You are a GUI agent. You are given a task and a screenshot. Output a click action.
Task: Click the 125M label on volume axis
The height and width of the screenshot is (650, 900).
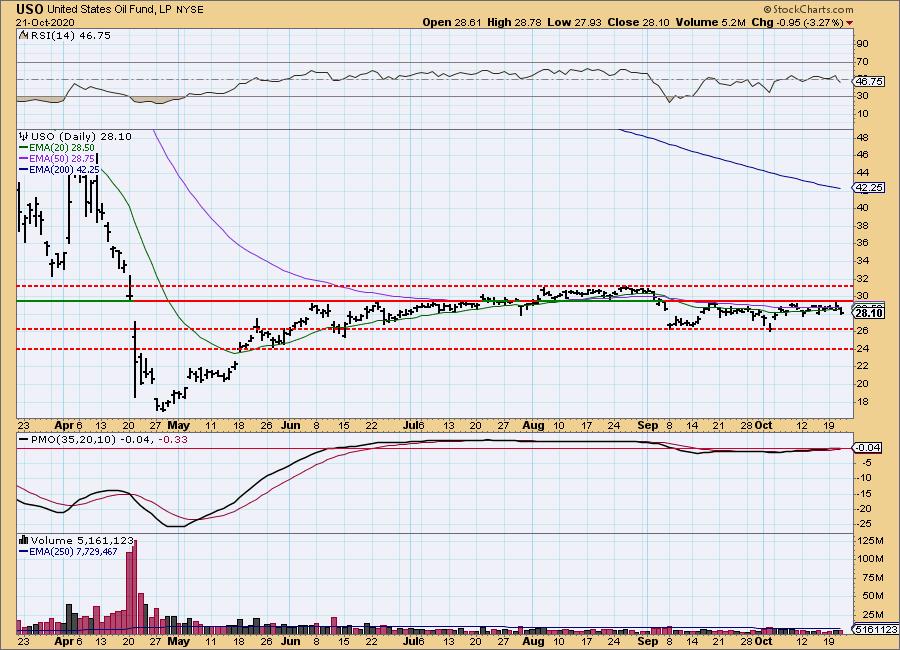pos(870,541)
